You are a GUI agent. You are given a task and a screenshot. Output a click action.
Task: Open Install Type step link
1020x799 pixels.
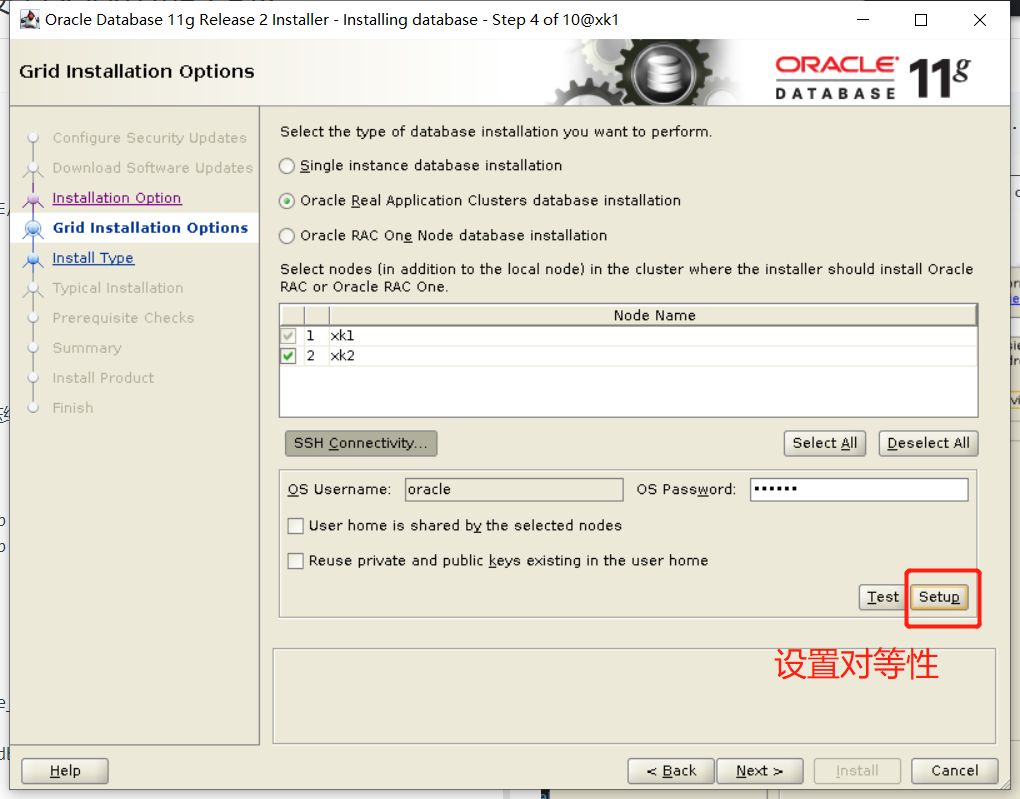[93, 258]
